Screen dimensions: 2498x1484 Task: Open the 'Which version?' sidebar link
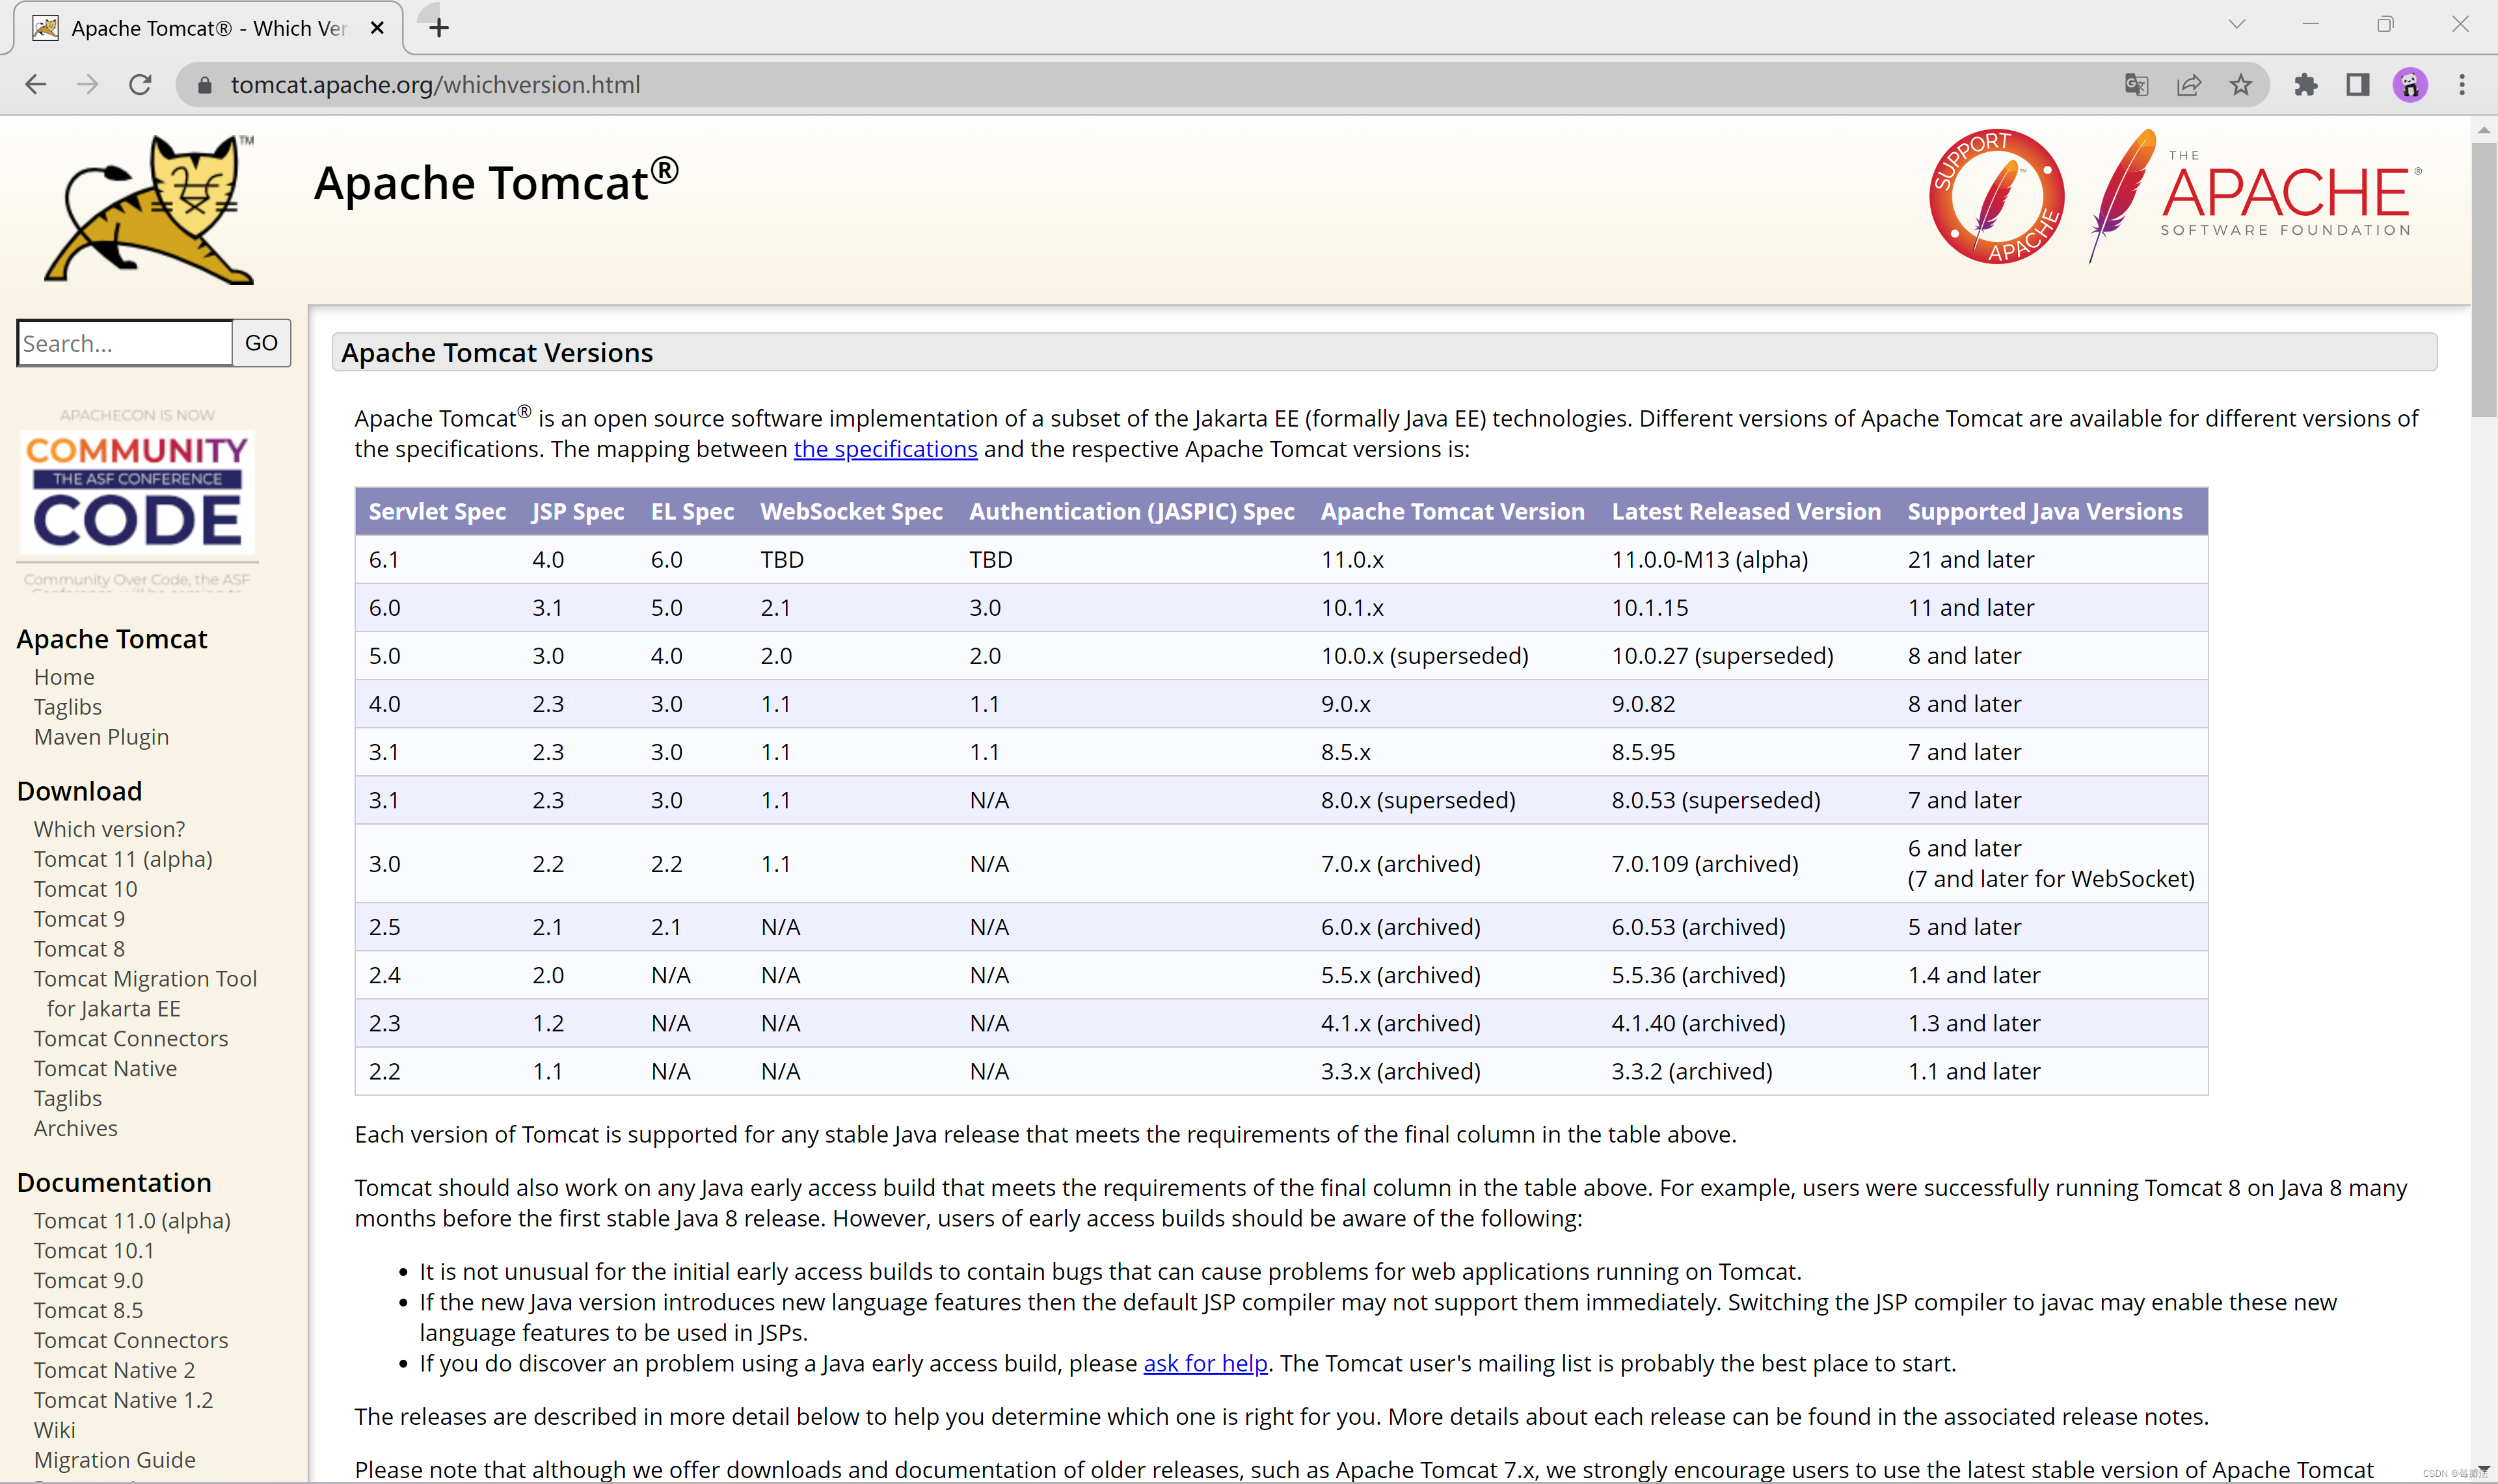click(109, 829)
